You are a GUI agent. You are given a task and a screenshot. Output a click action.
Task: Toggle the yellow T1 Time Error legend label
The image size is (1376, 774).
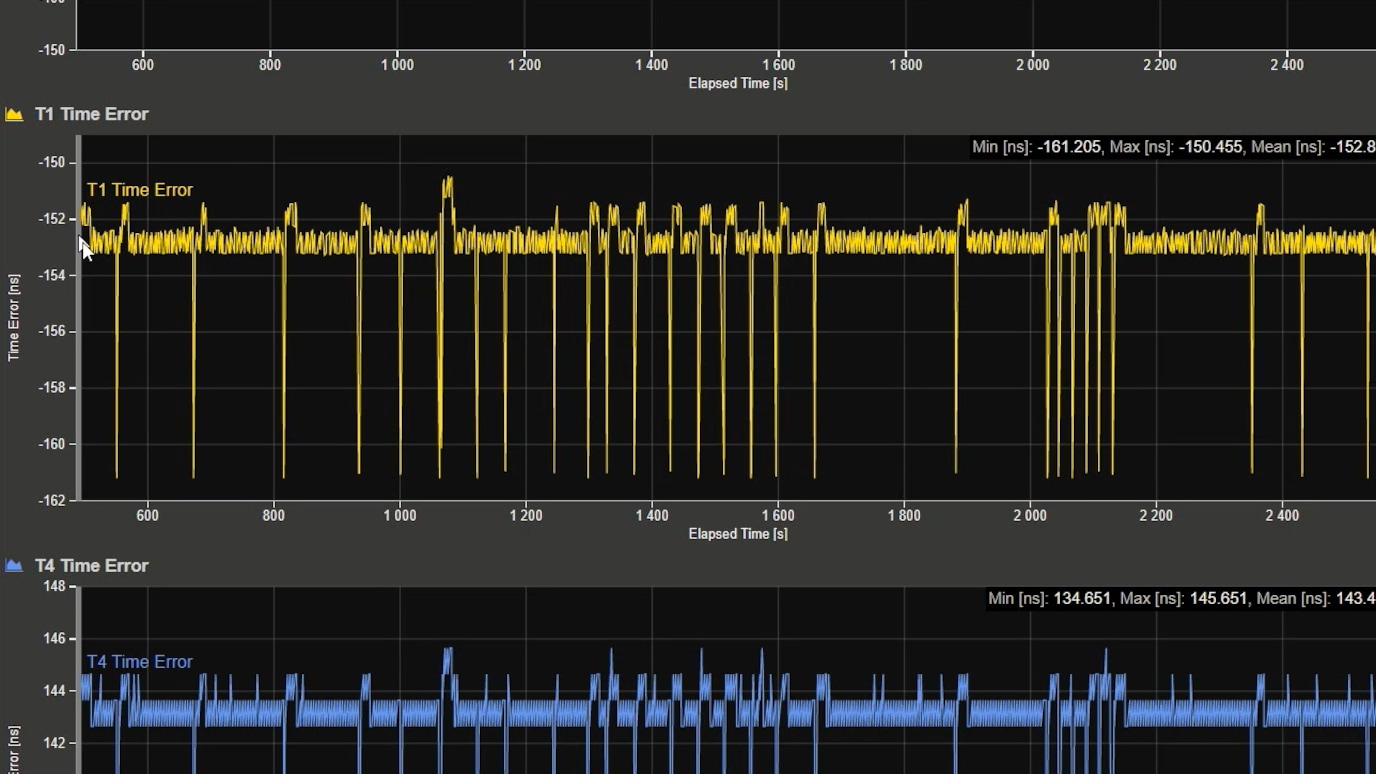pos(139,190)
